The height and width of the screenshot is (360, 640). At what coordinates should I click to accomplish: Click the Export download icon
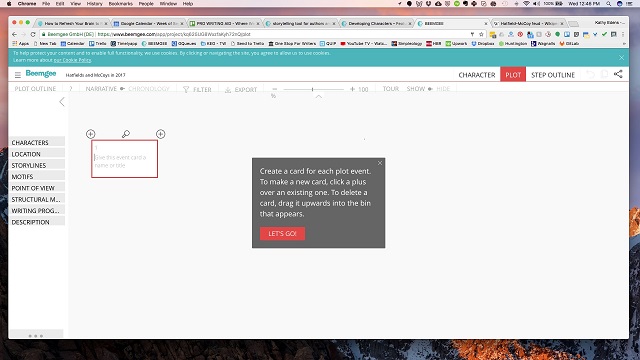[x=228, y=89]
